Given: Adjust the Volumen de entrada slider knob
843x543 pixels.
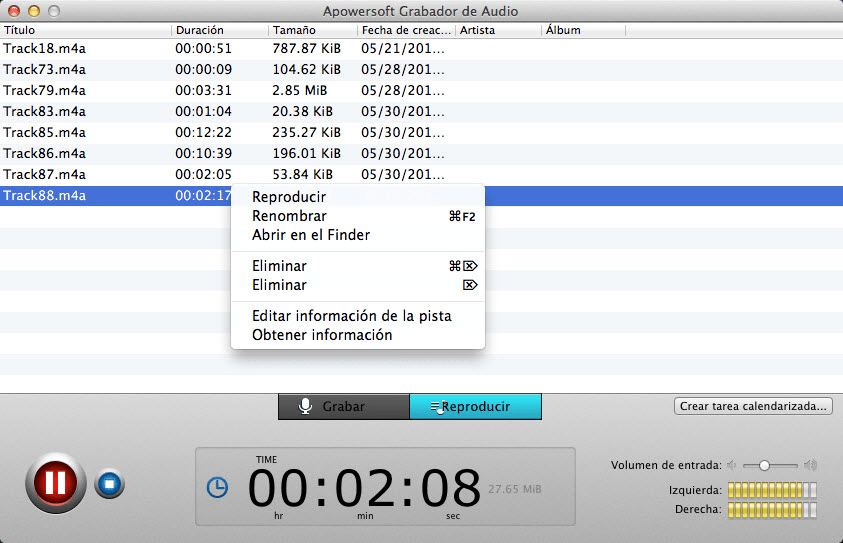Looking at the screenshot, I should (764, 466).
